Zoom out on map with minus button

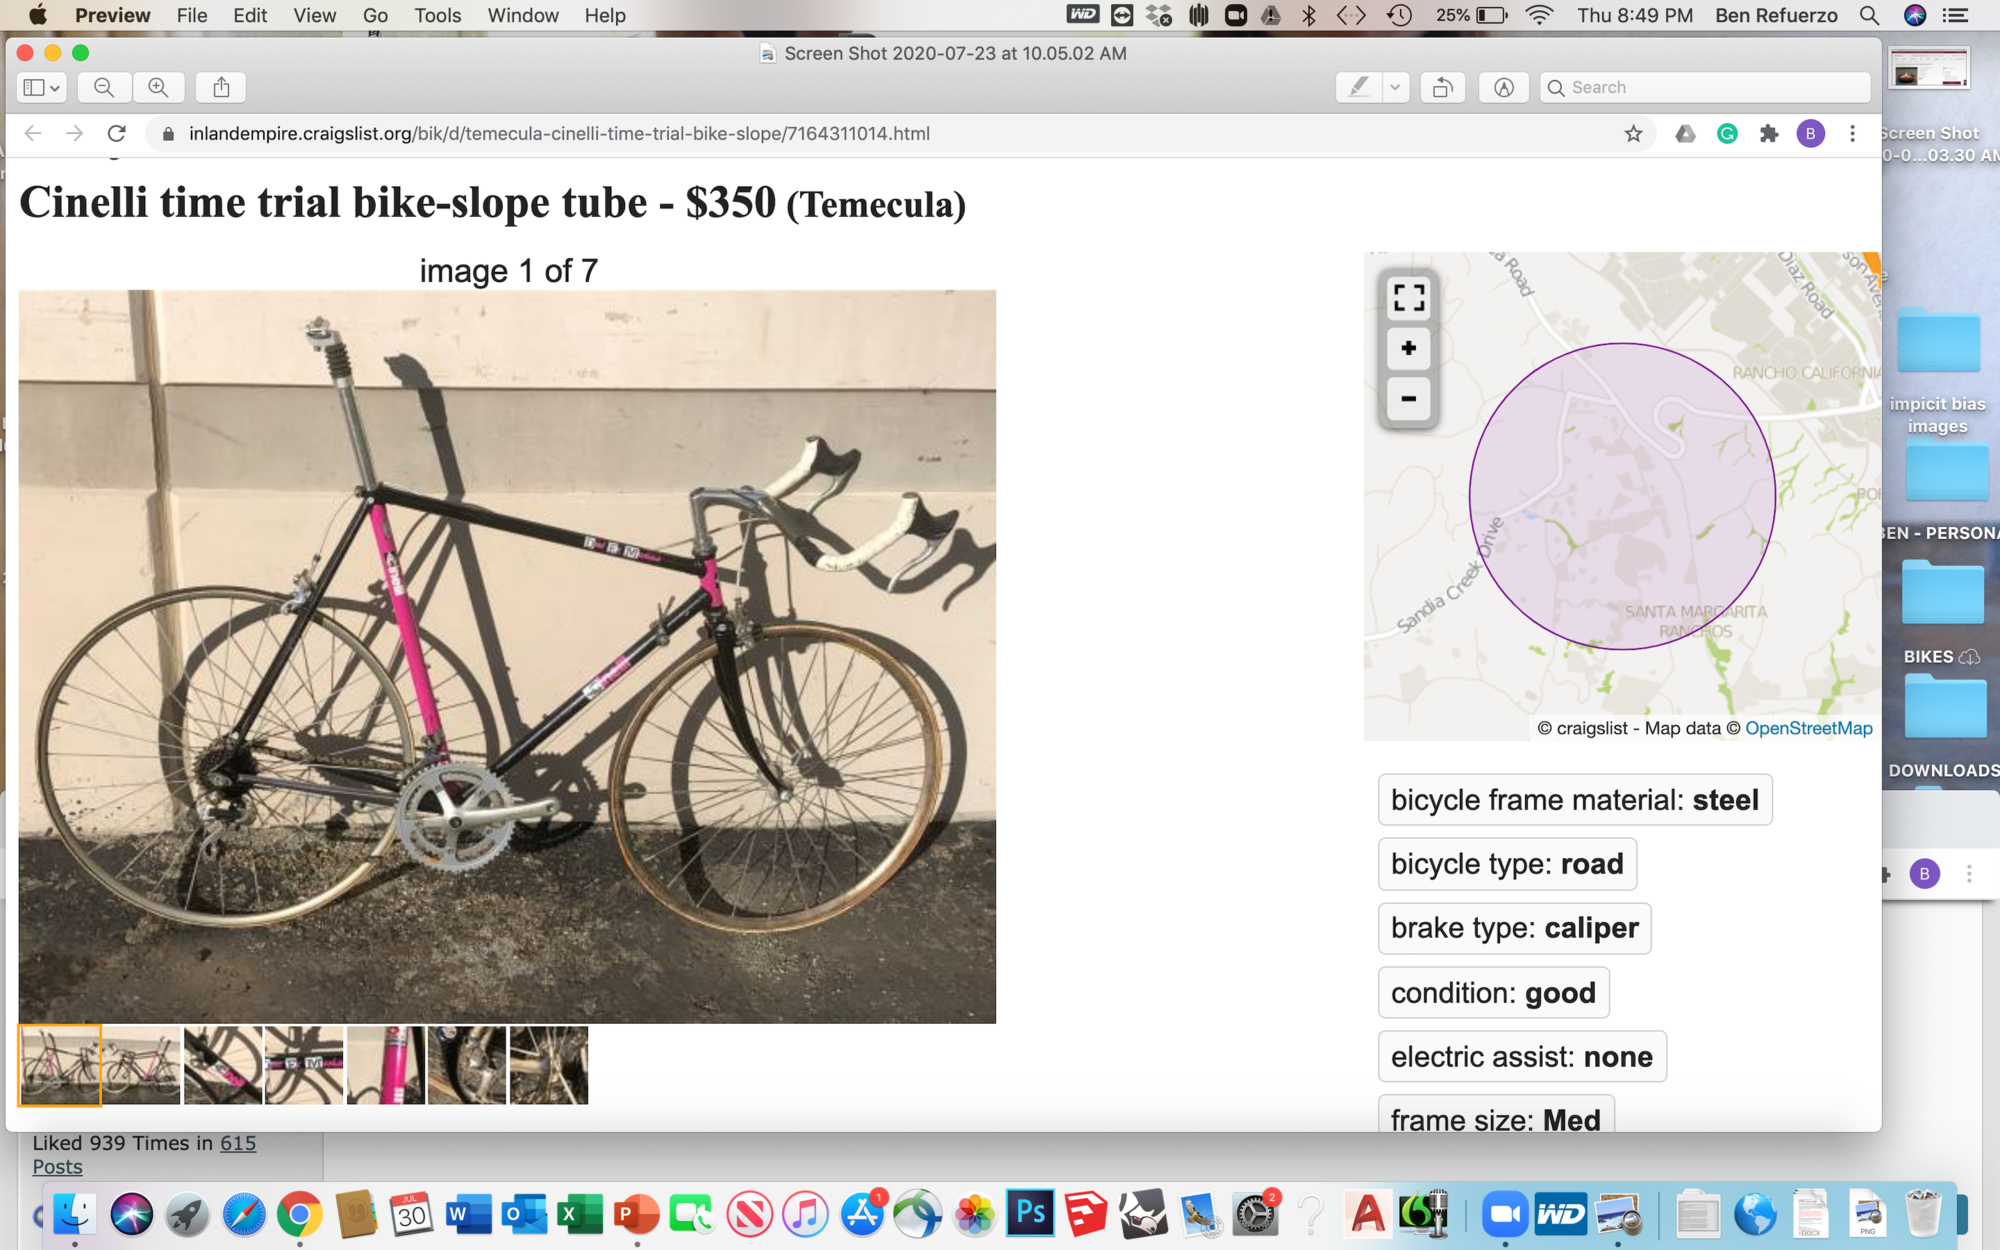point(1408,399)
